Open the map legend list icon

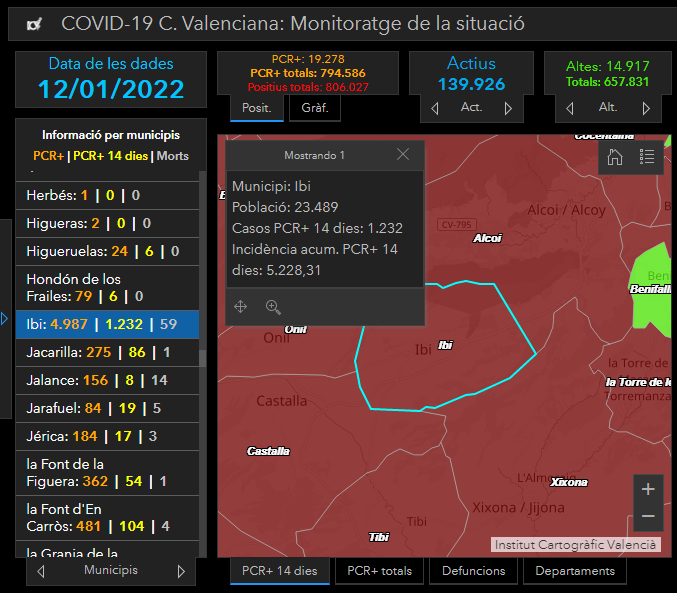(x=647, y=157)
